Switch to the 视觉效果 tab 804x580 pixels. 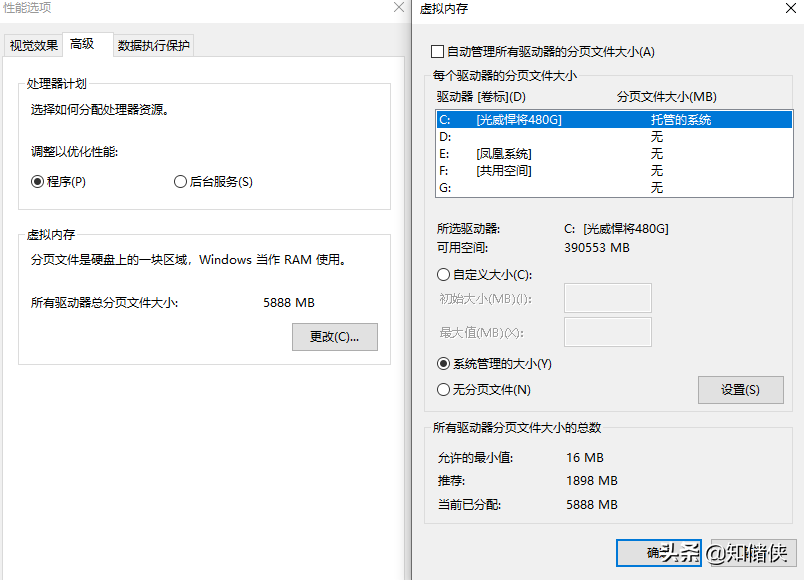click(34, 45)
